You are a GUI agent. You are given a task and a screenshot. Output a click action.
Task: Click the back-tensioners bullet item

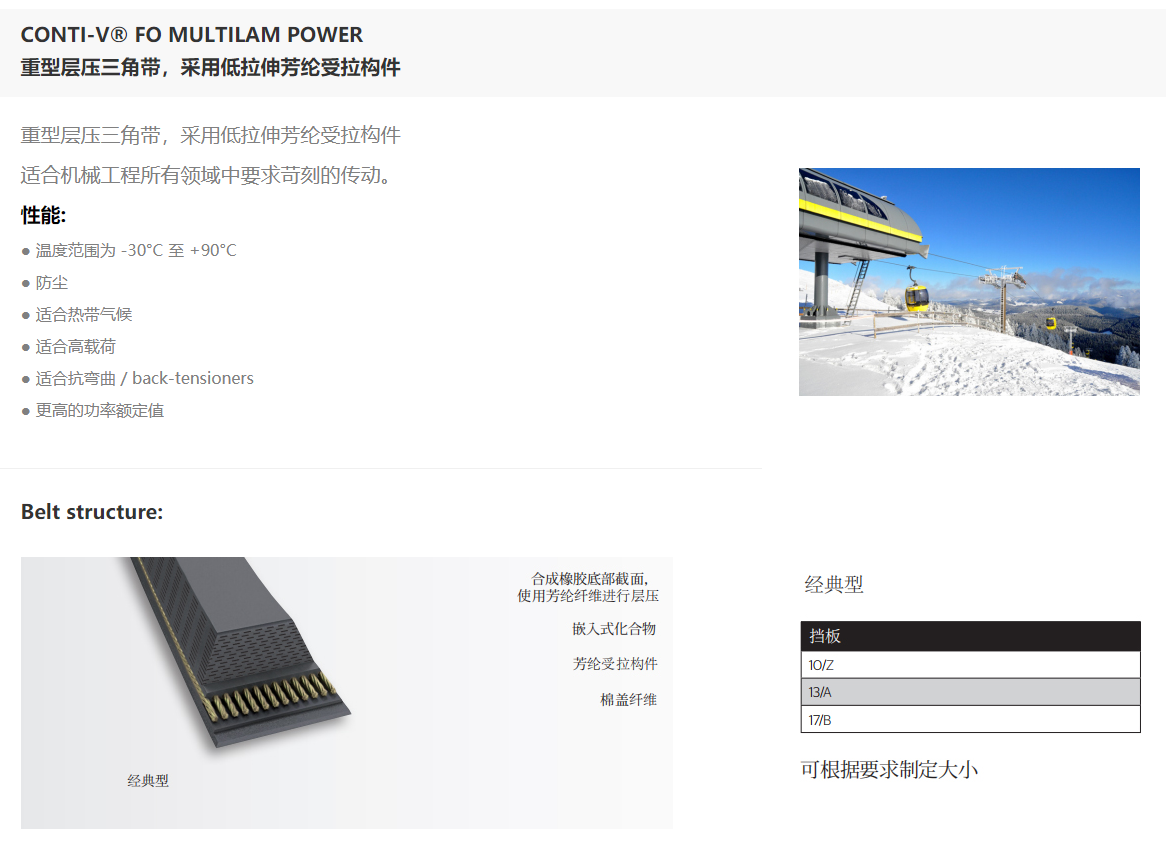(138, 379)
